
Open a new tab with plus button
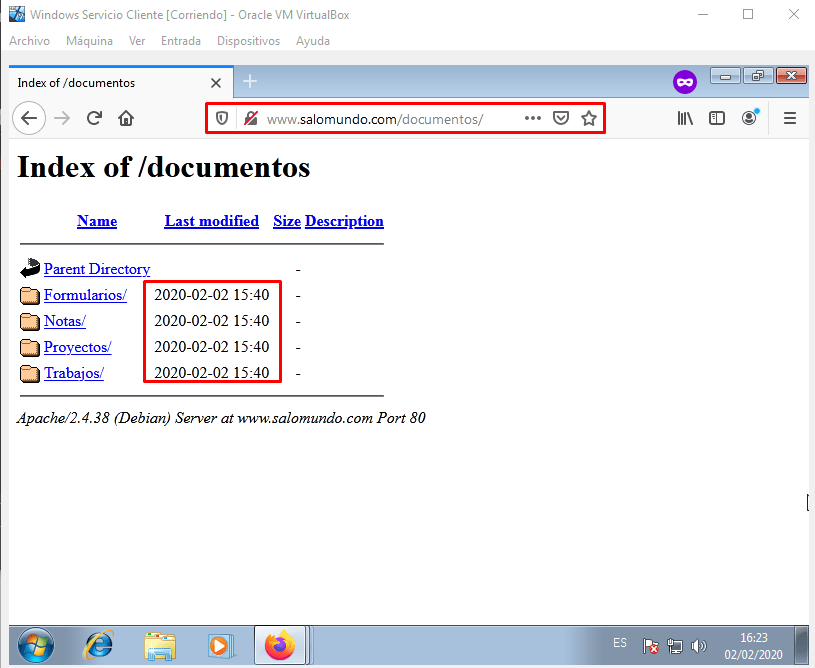coord(250,82)
